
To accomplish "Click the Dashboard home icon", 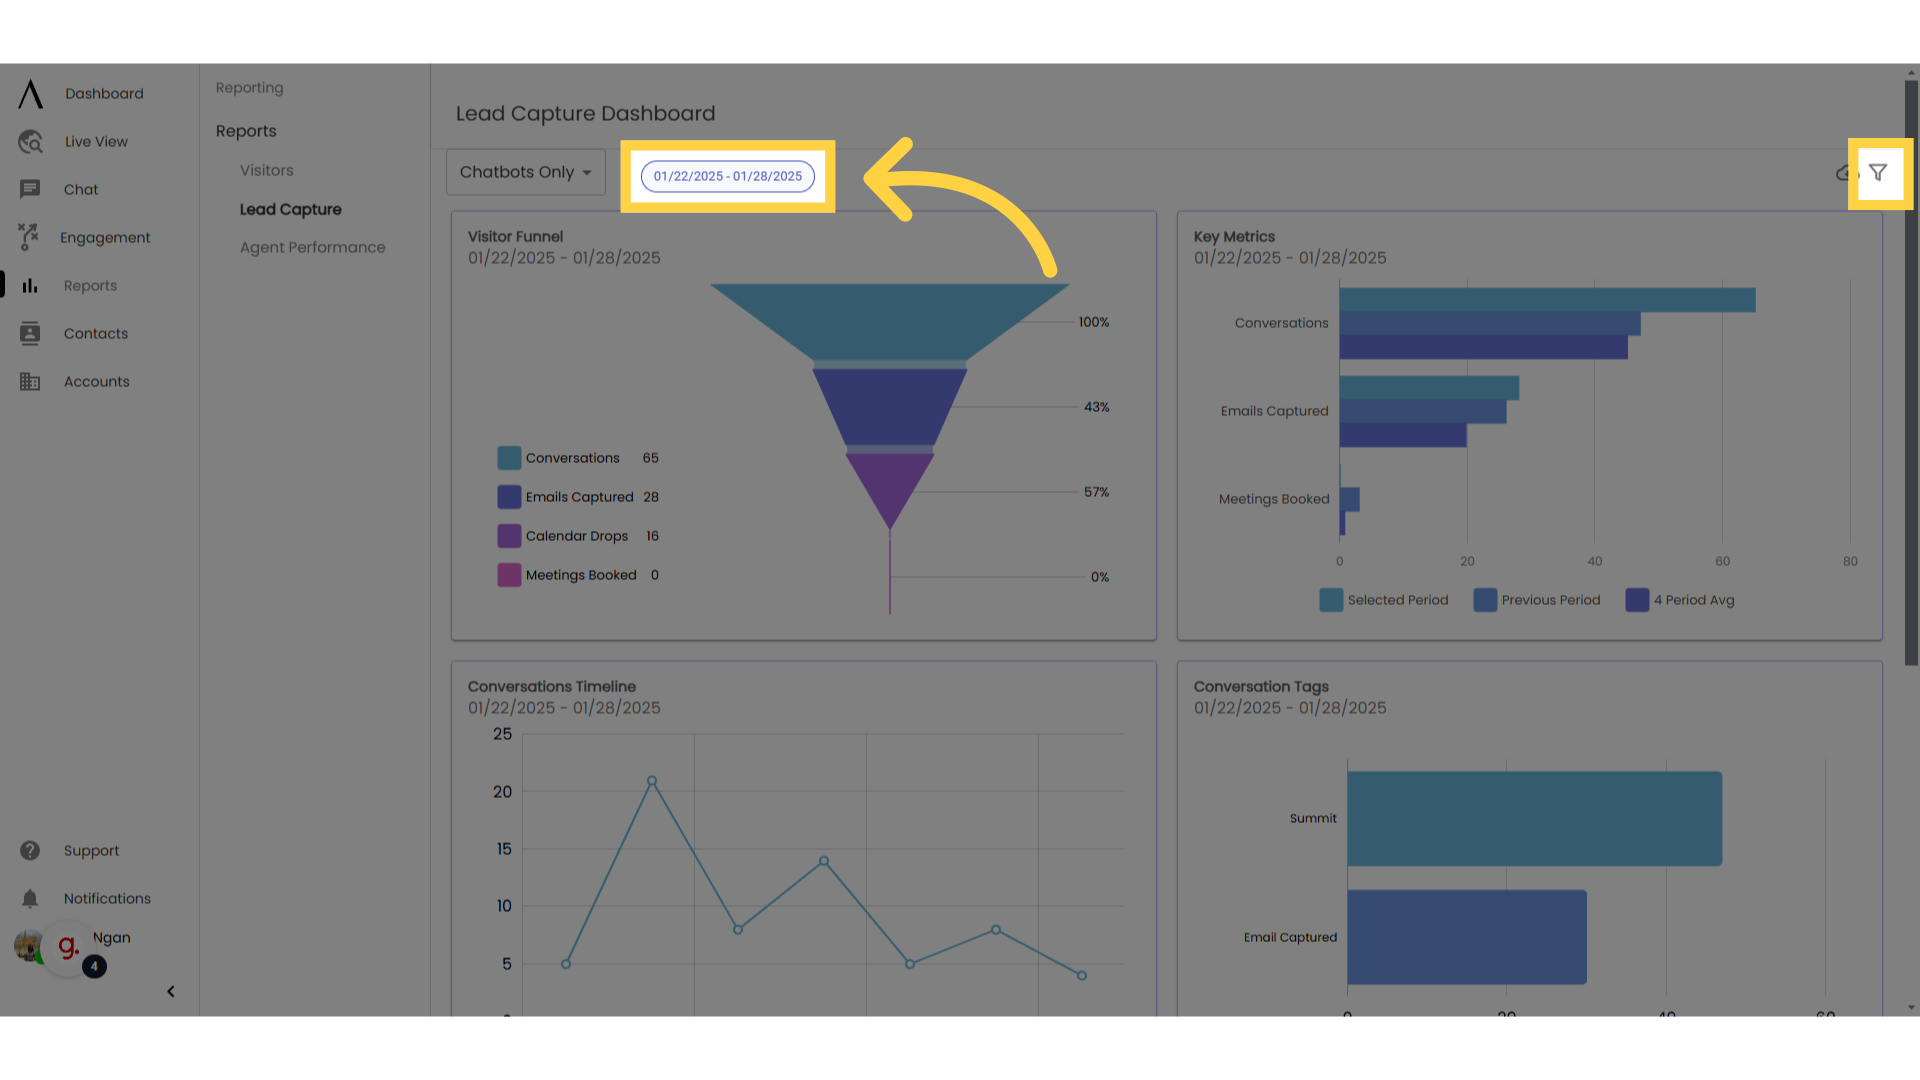I will coord(29,94).
